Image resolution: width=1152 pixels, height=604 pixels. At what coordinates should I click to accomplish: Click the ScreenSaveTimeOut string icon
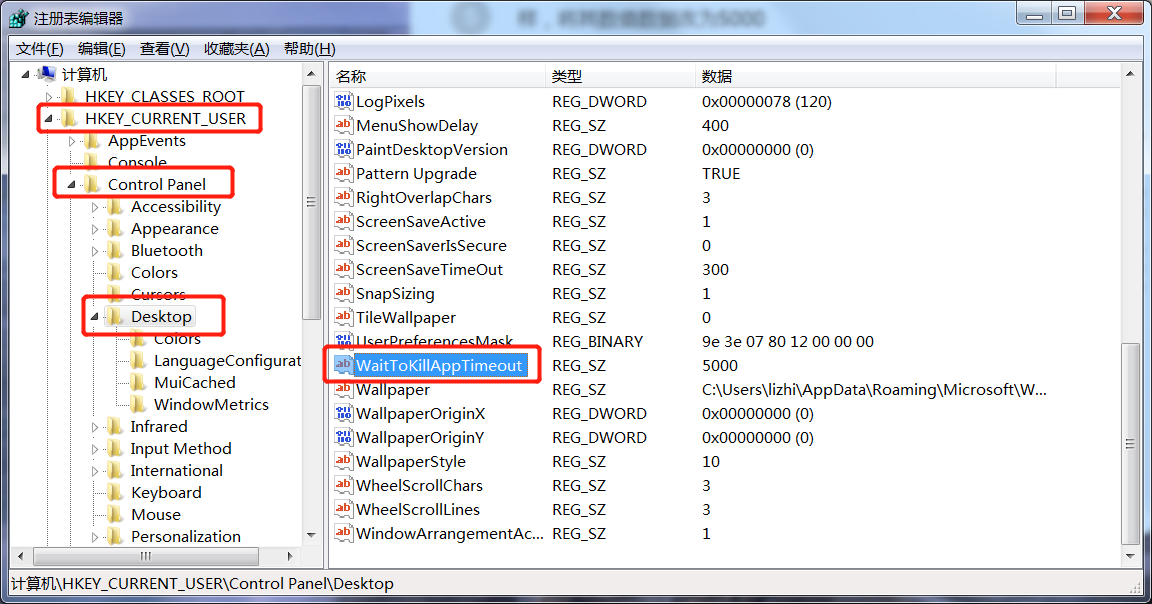pos(343,270)
